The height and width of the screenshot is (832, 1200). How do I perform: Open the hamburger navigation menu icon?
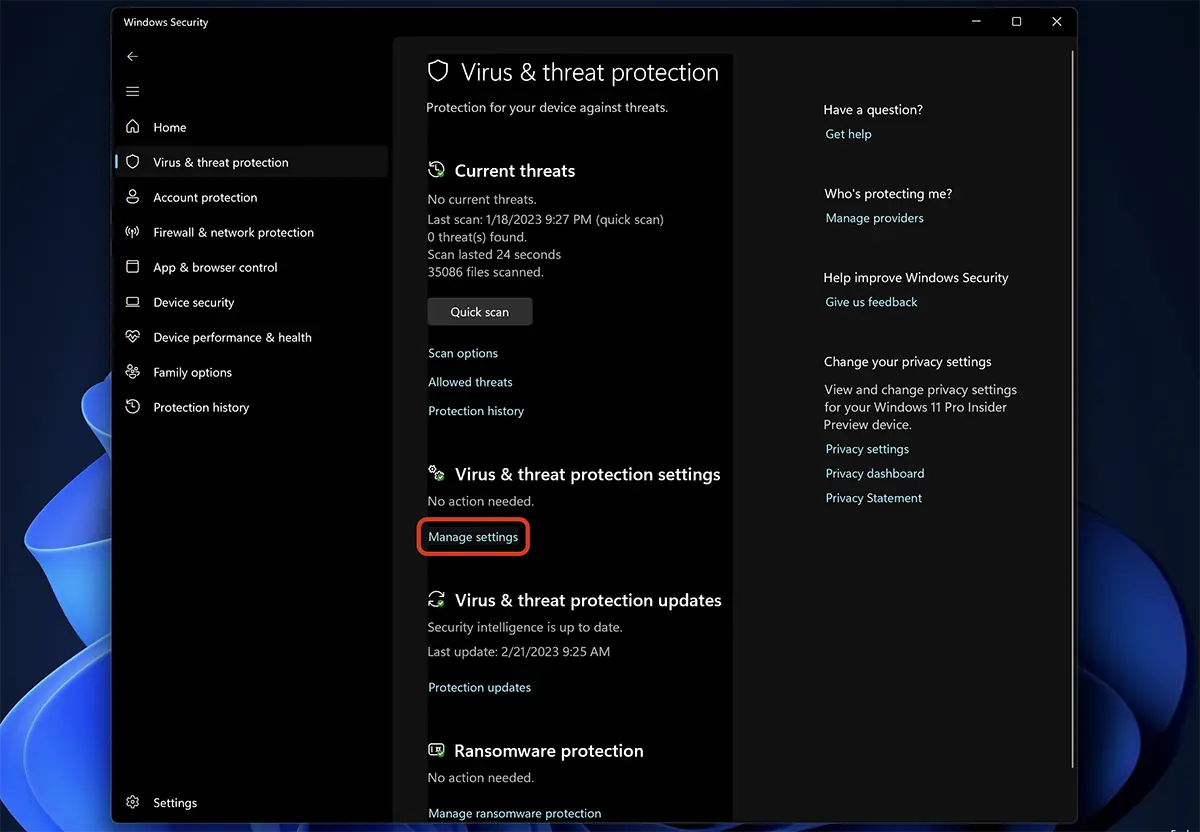coord(132,92)
